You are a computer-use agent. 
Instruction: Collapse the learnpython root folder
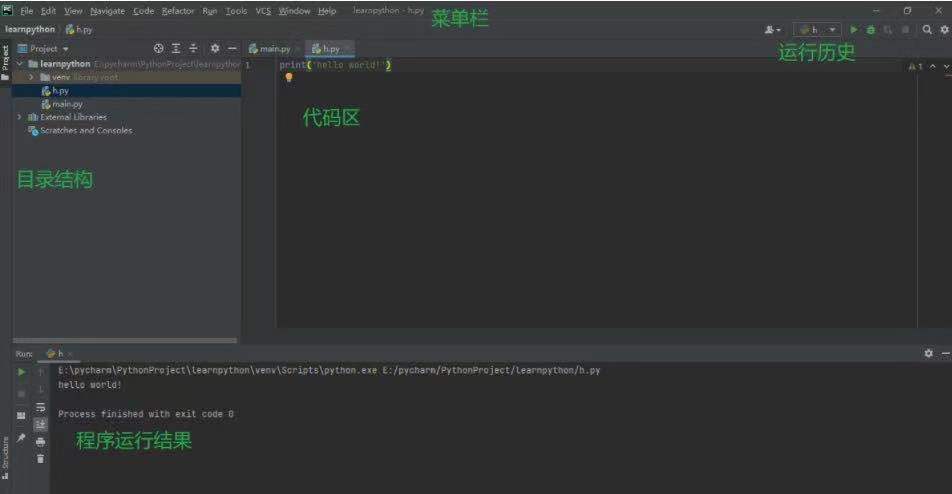[x=19, y=64]
